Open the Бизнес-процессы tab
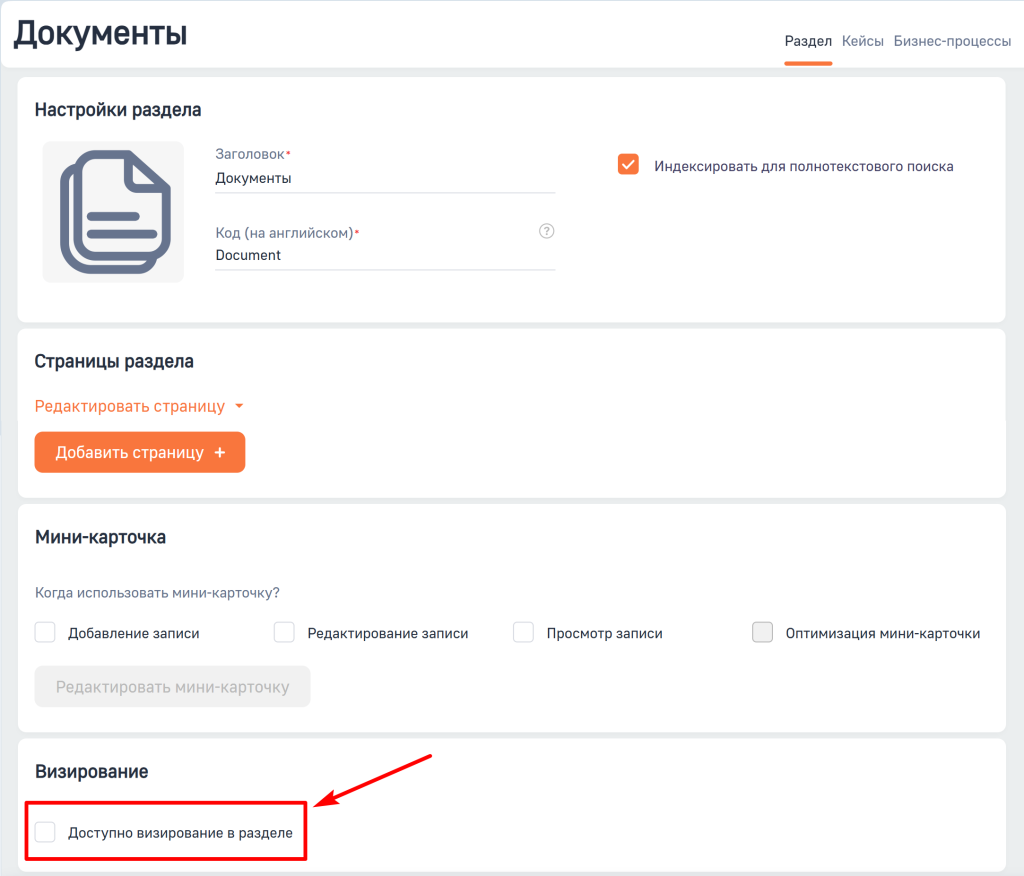This screenshot has height=876, width=1024. click(952, 41)
